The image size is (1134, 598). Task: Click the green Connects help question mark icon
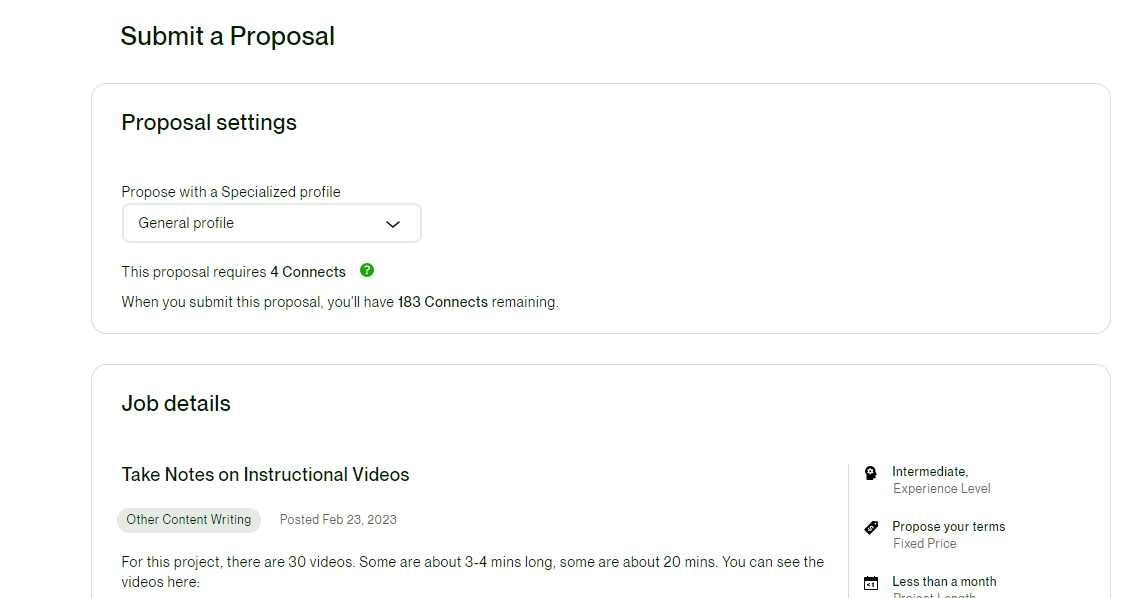(367, 270)
